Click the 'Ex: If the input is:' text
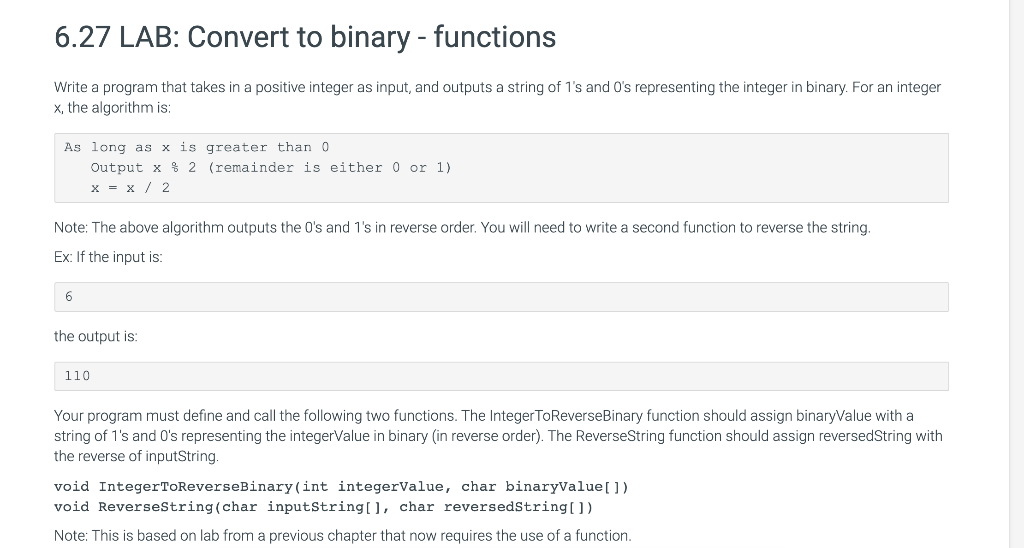The width and height of the screenshot is (1024, 548). [108, 257]
